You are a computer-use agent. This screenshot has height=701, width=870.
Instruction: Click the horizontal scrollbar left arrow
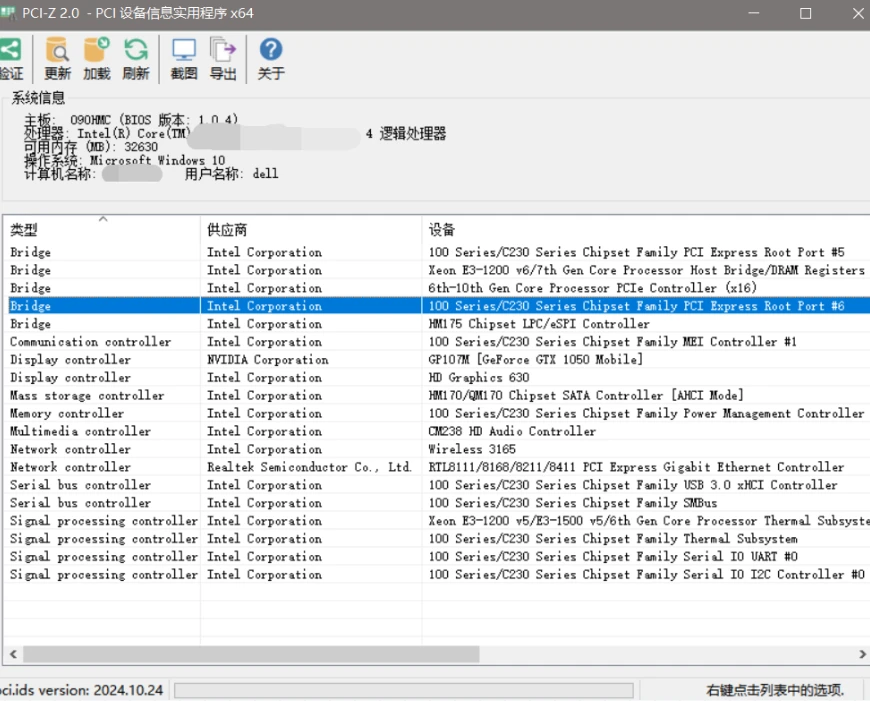click(12, 654)
